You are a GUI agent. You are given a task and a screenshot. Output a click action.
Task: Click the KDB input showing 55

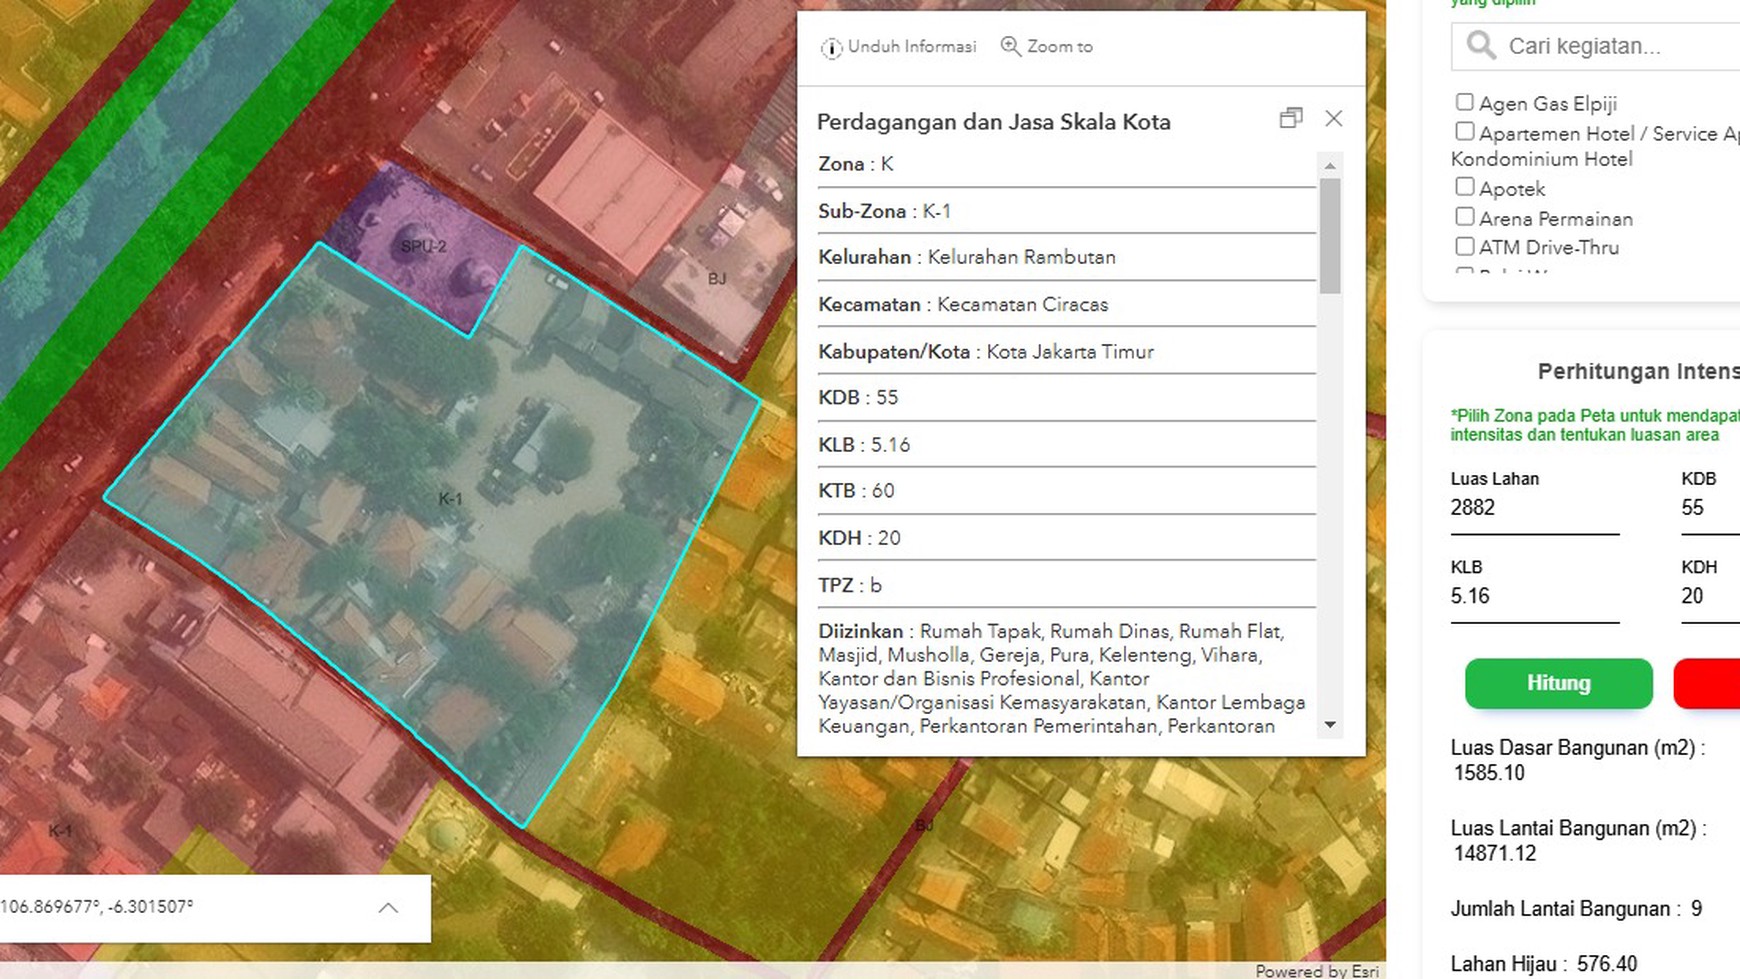click(1710, 508)
